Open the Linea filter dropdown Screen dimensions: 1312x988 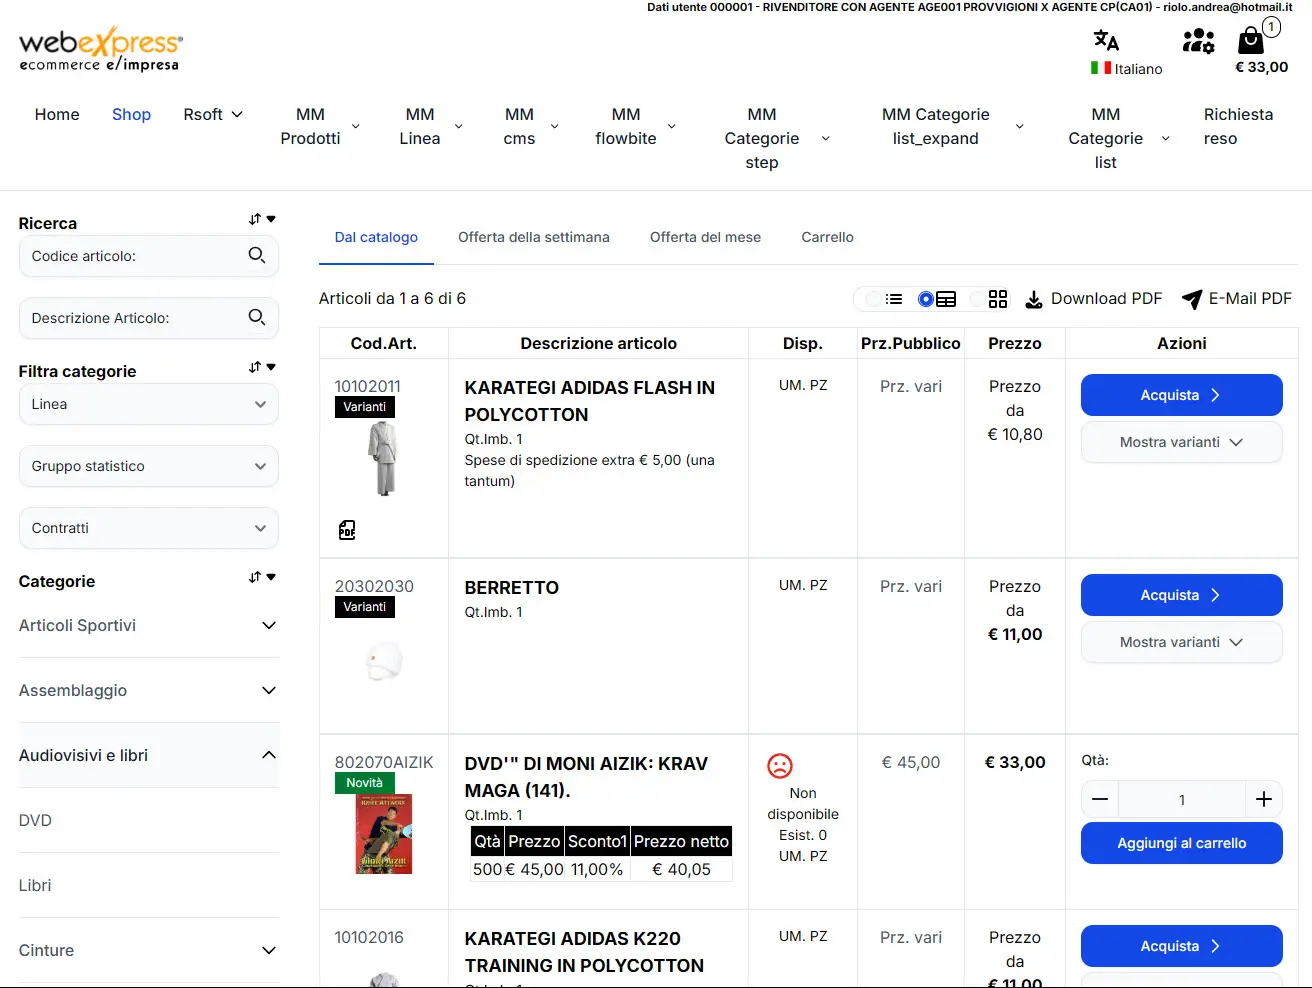point(148,405)
